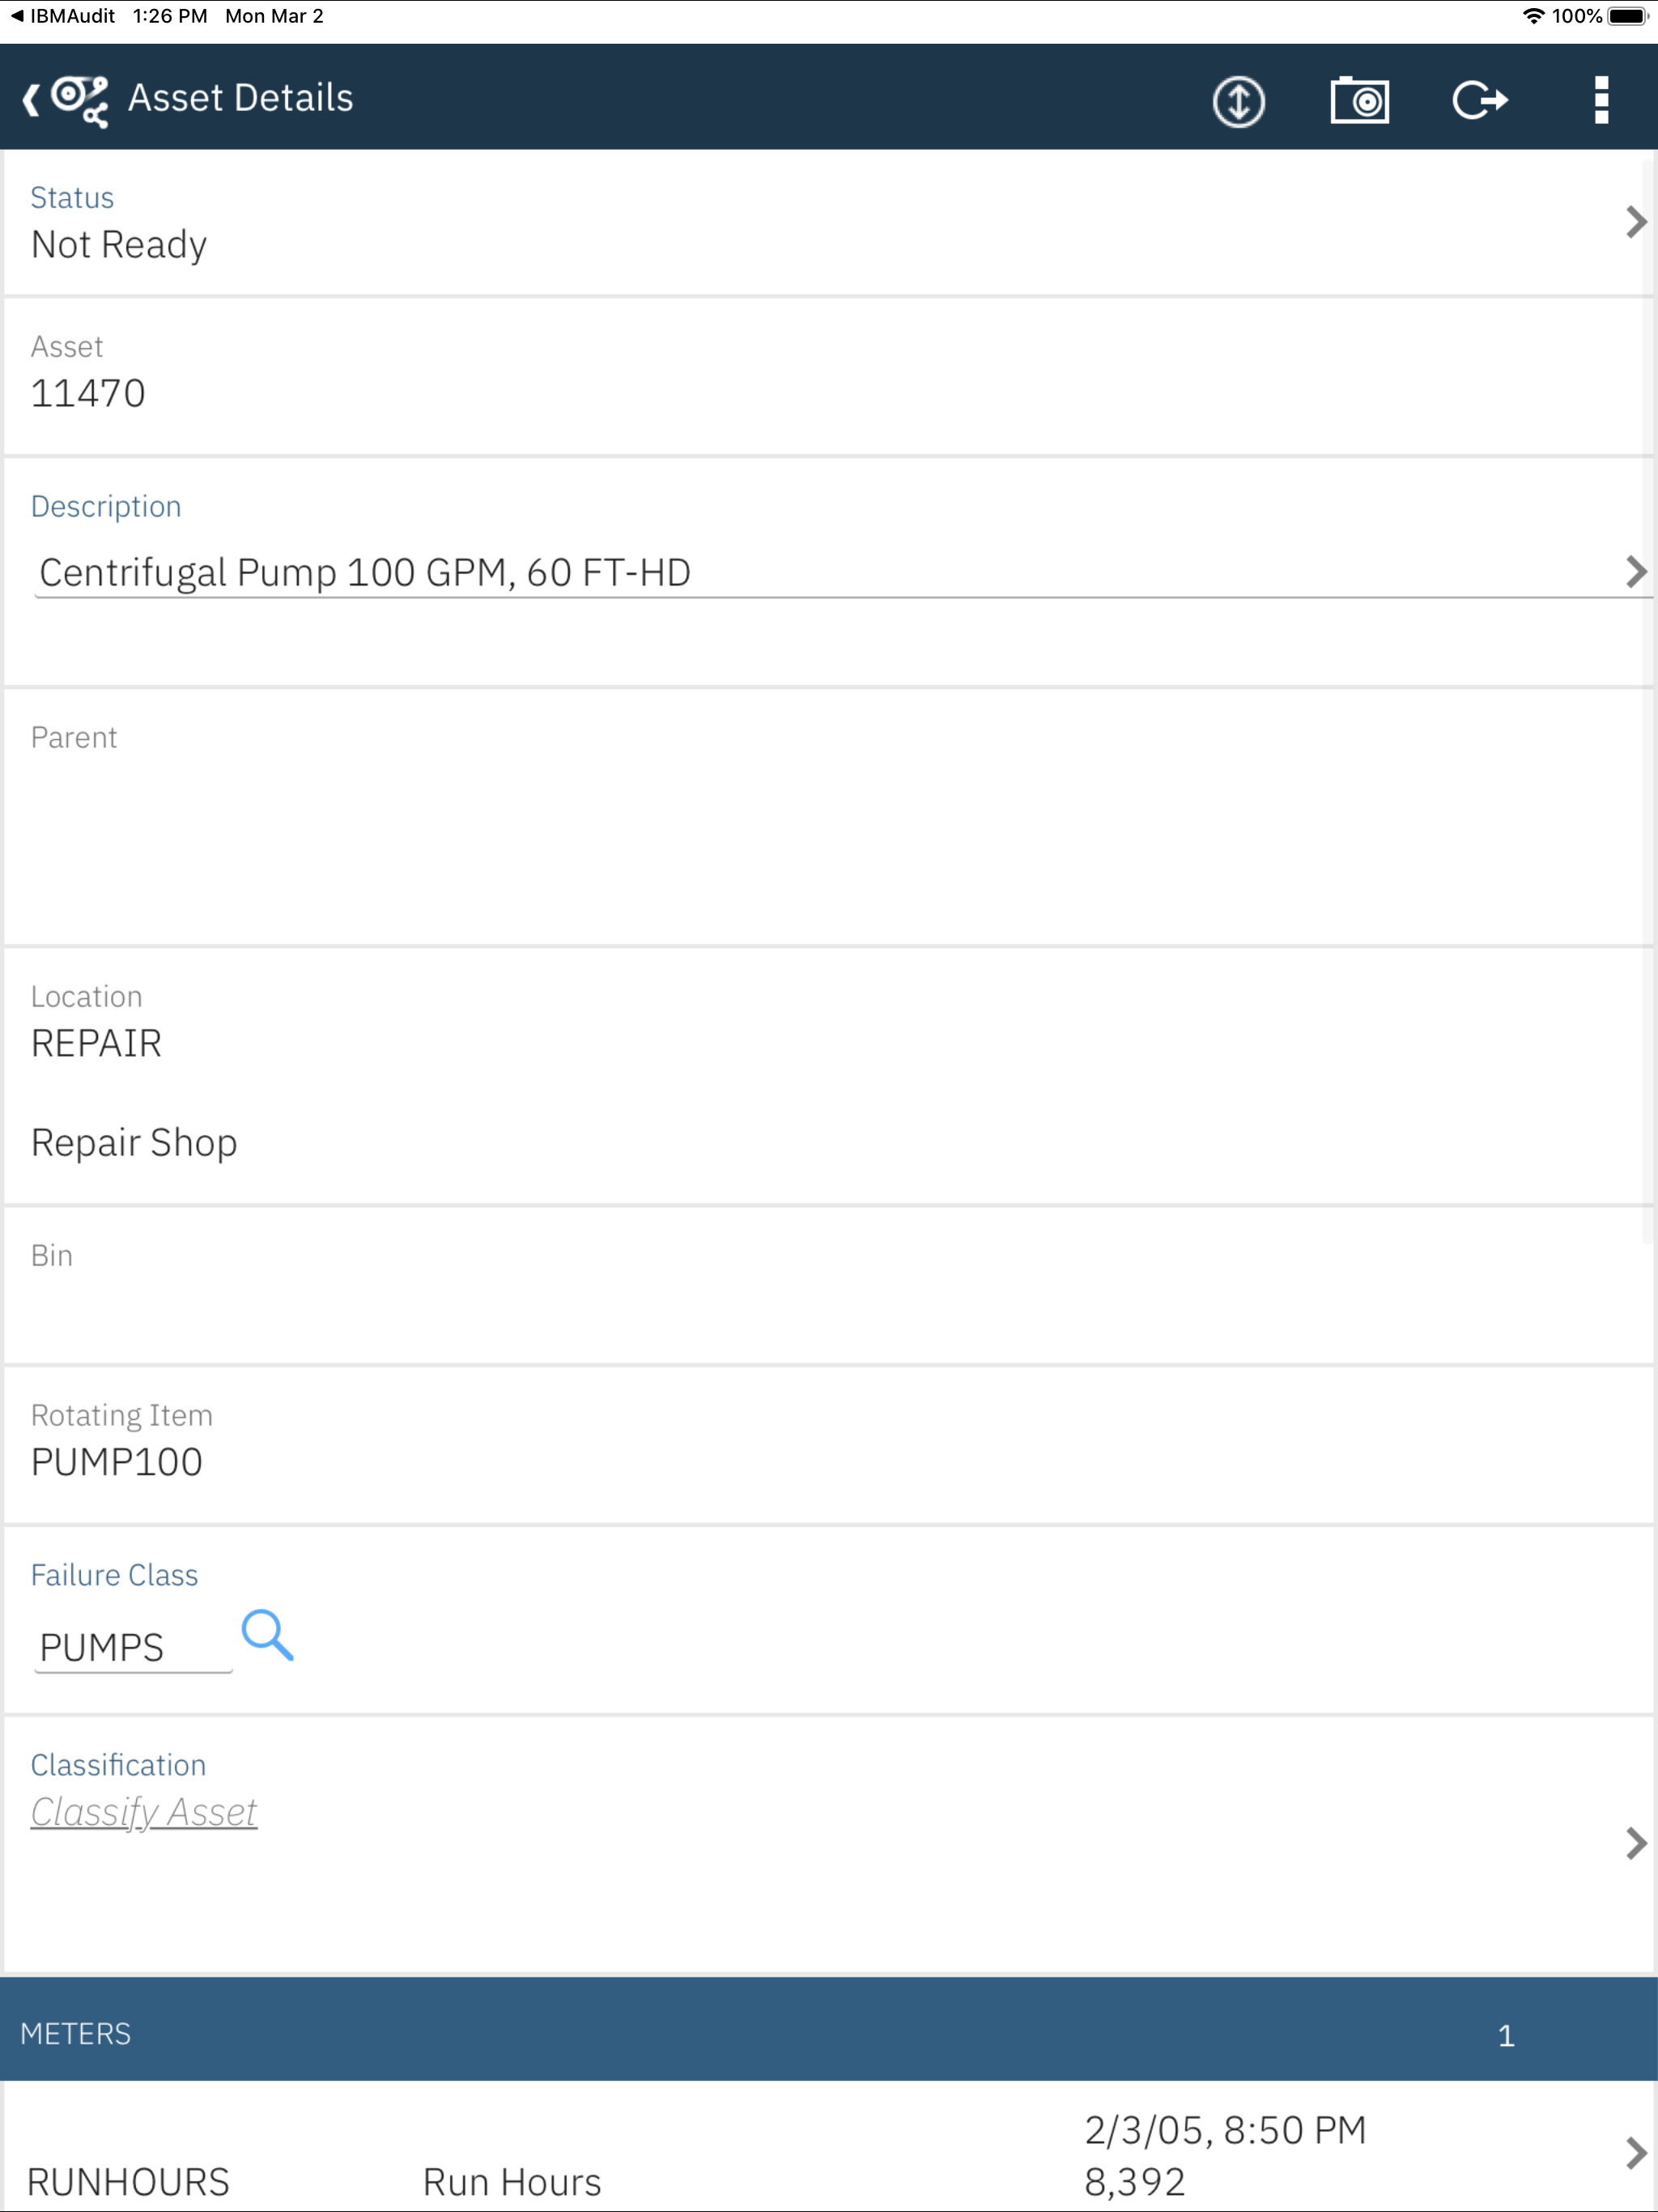Tap the up-down sync arrow icon
The image size is (1658, 2212).
[x=1238, y=100]
